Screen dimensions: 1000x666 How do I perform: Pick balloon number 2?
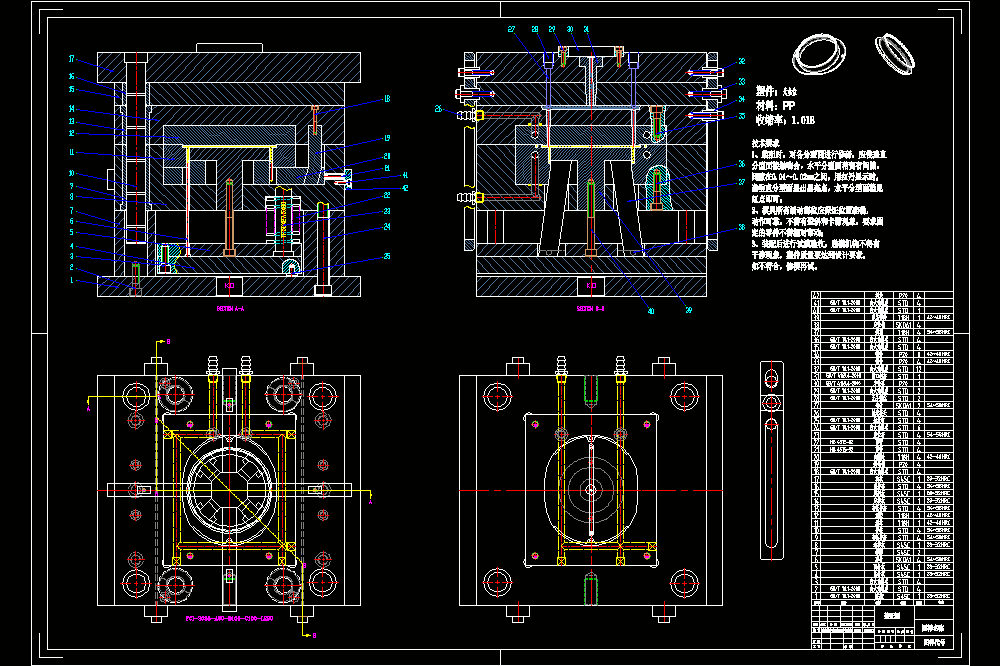[x=72, y=267]
